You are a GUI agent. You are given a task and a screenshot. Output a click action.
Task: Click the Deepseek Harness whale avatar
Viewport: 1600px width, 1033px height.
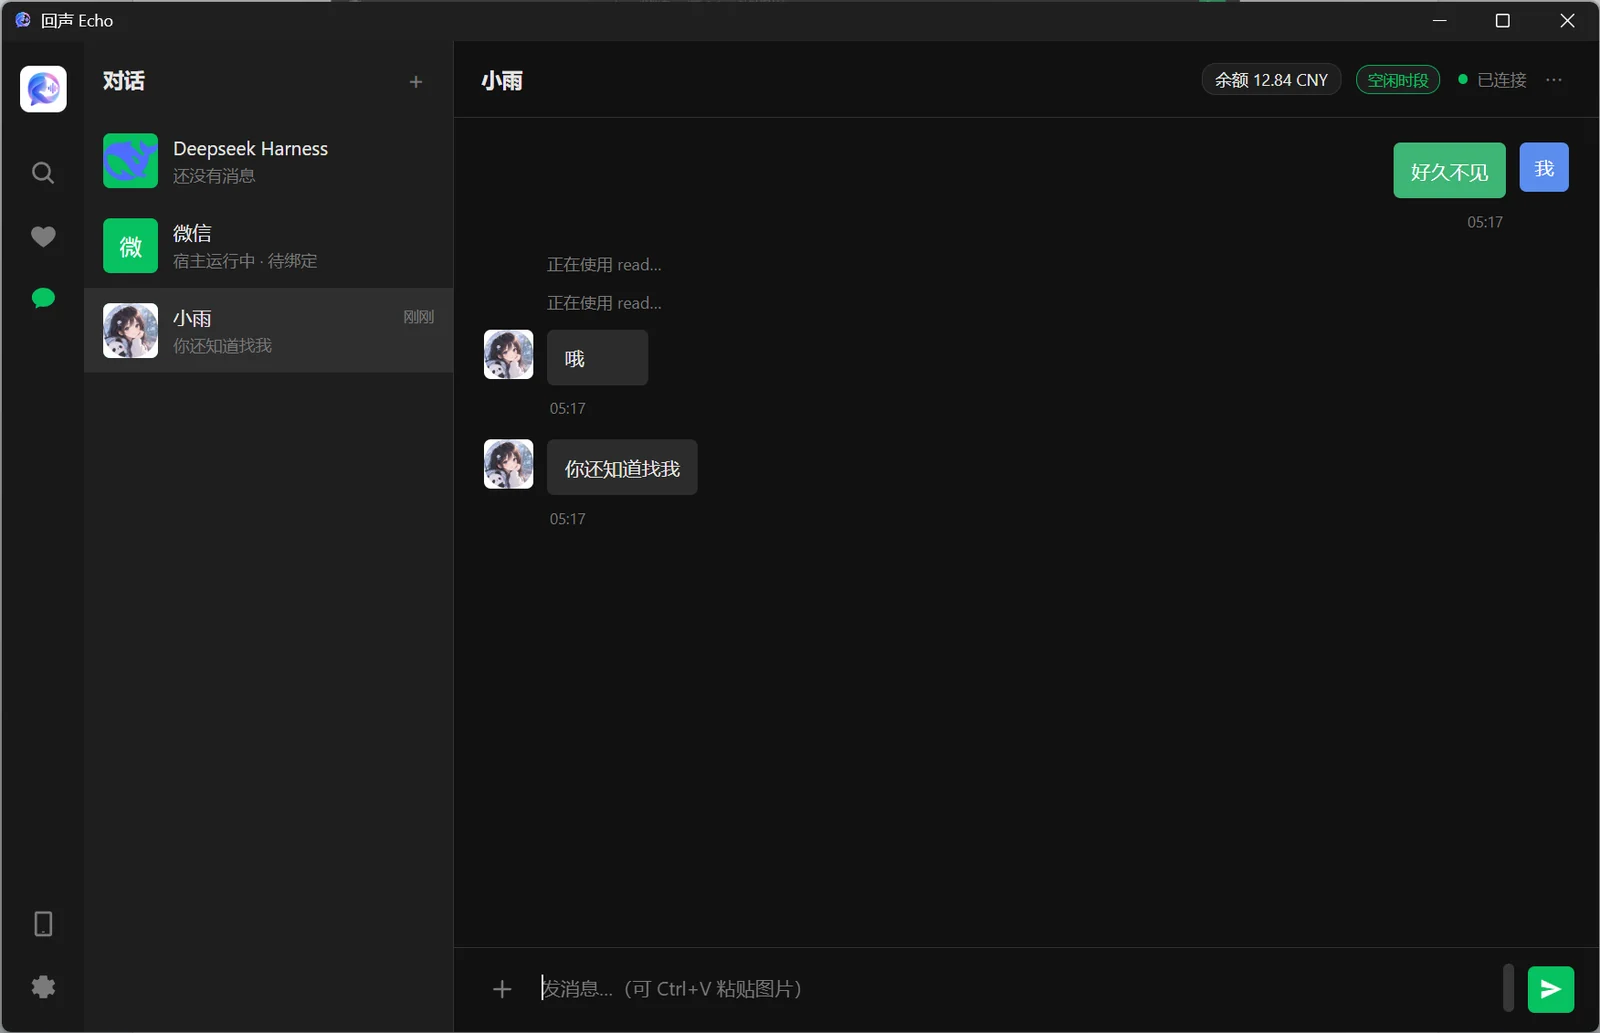pos(130,161)
